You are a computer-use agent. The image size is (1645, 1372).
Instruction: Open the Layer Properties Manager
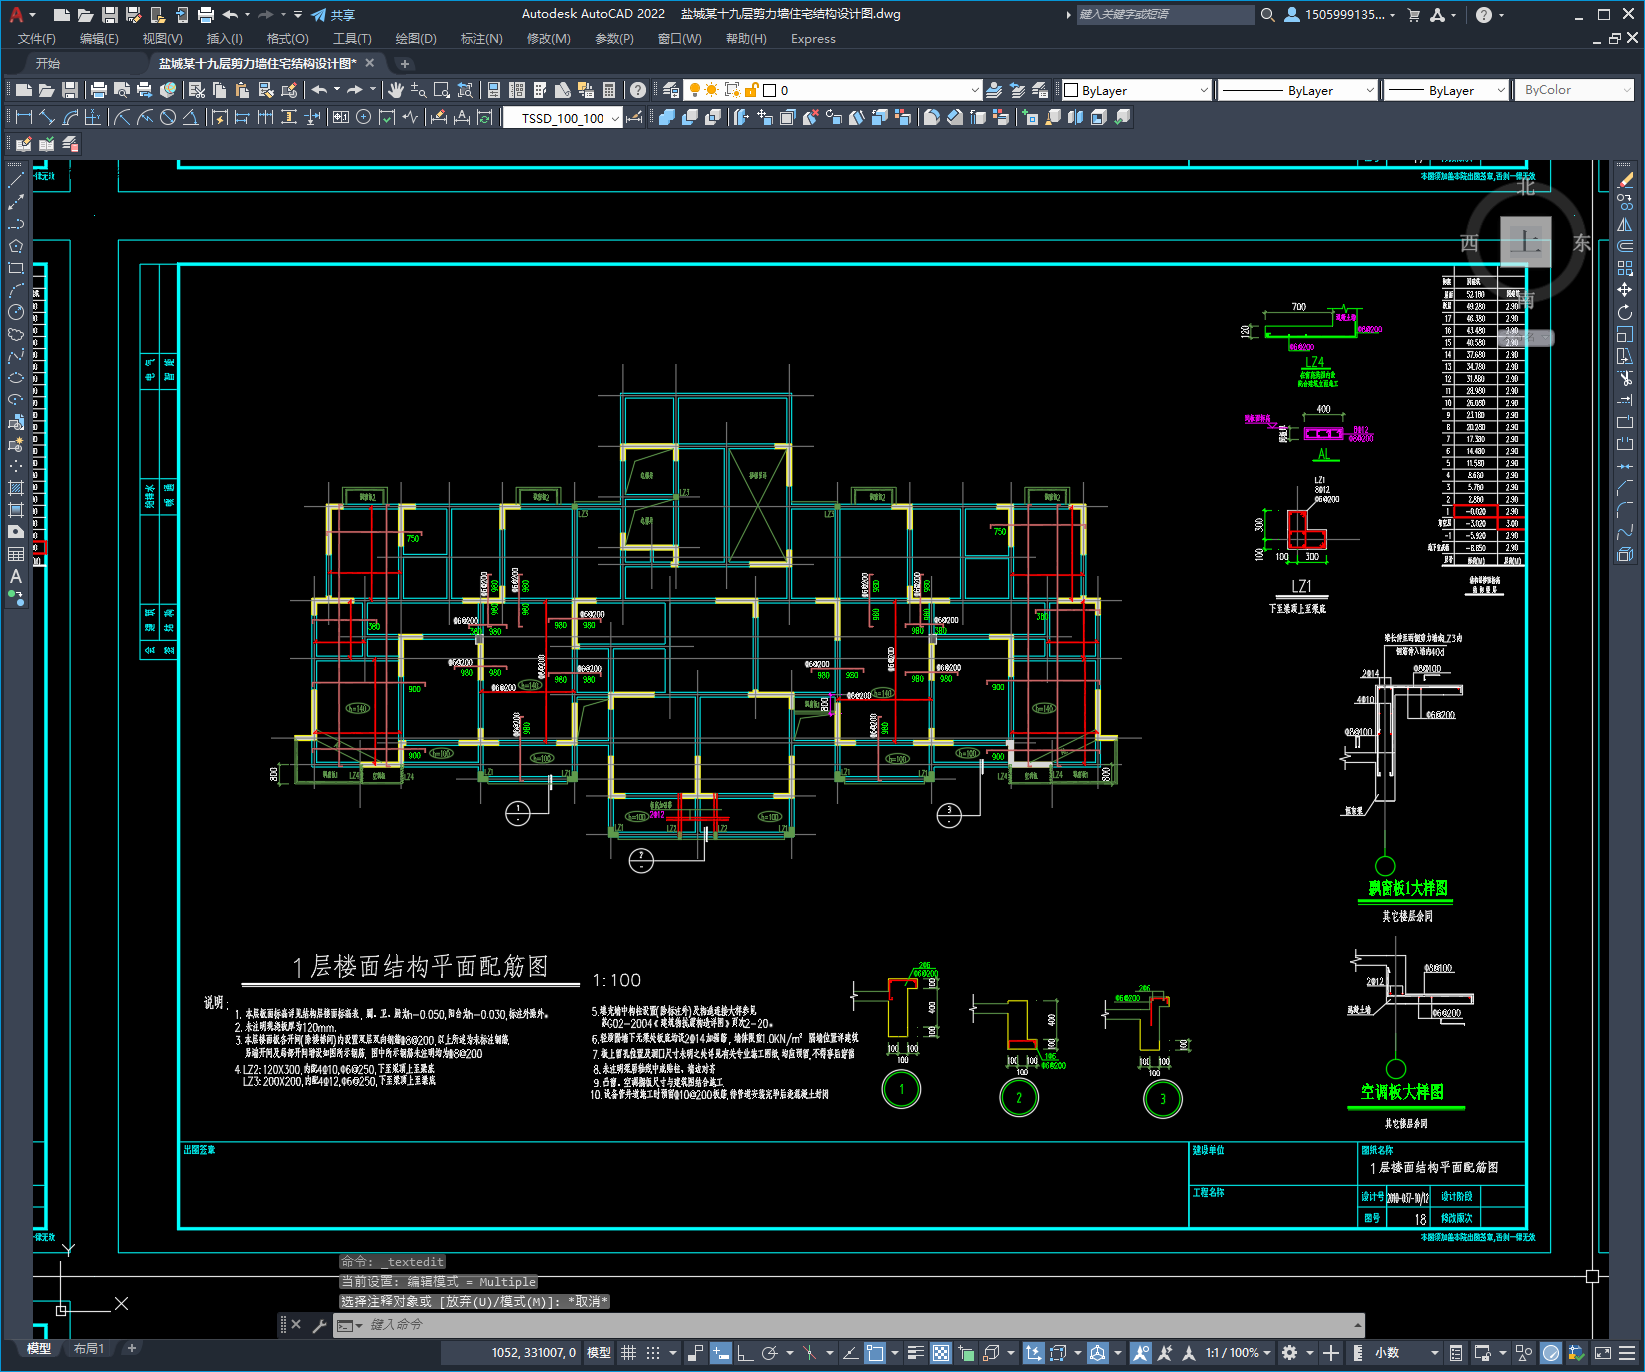[670, 90]
